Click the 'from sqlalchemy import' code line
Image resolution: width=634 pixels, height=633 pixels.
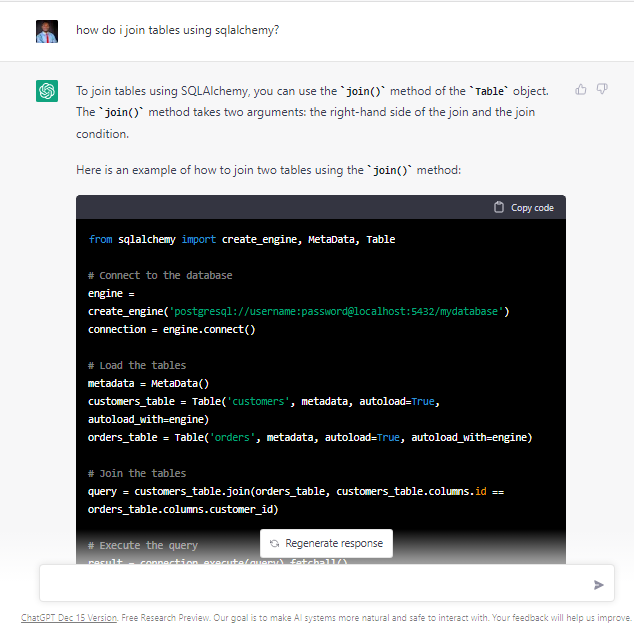(x=241, y=239)
